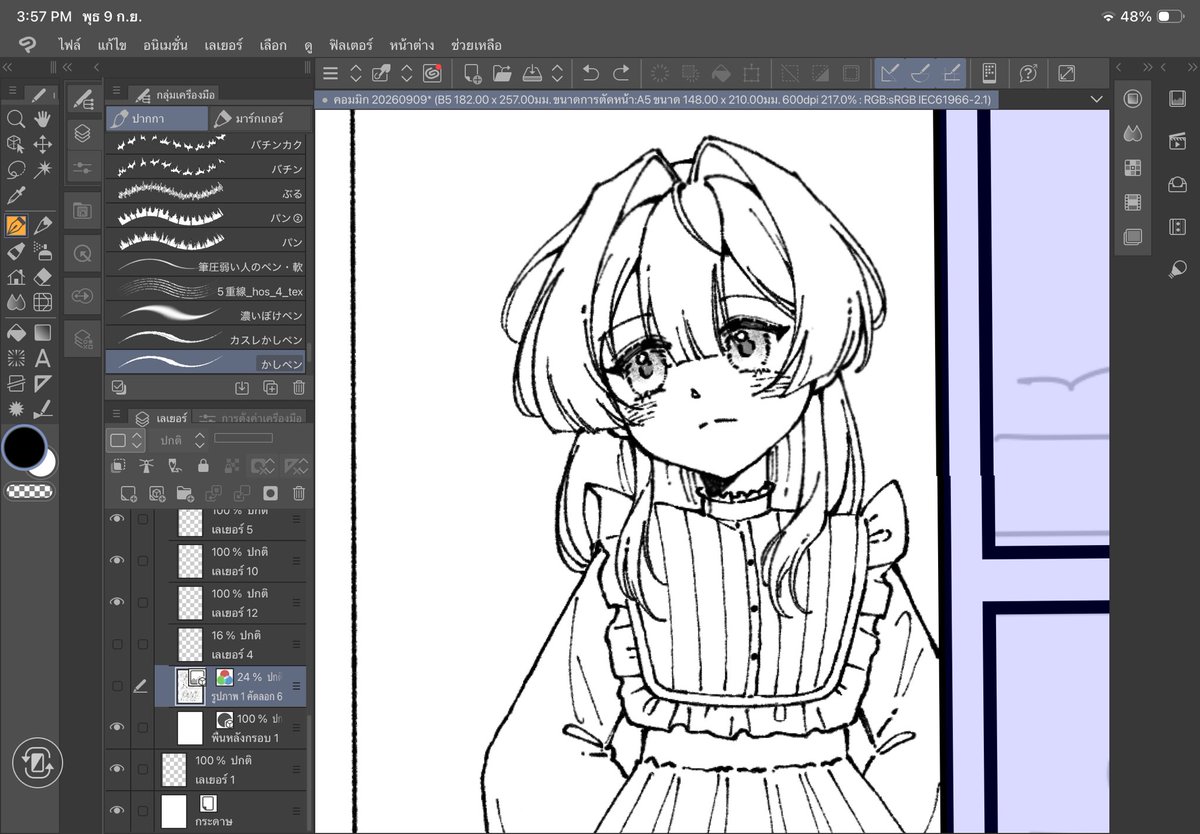Viewport: 1200px width, 834px height.
Task: Create a new canvas from command bar
Action: (472, 73)
